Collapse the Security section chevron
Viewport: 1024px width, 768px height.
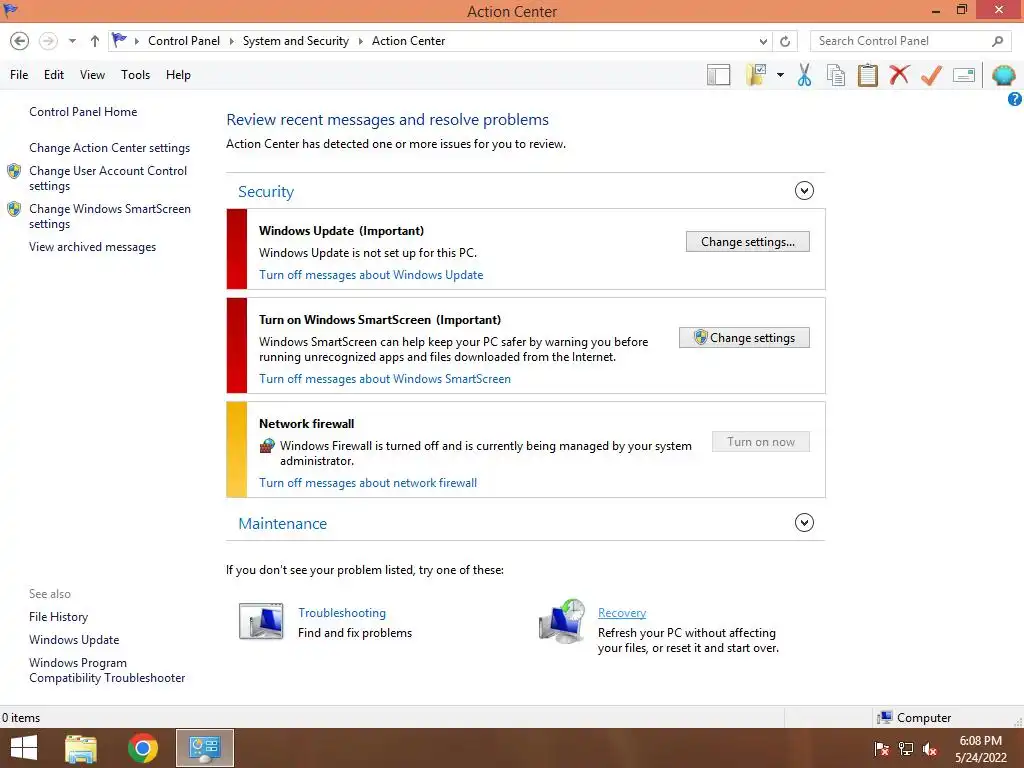(x=804, y=191)
